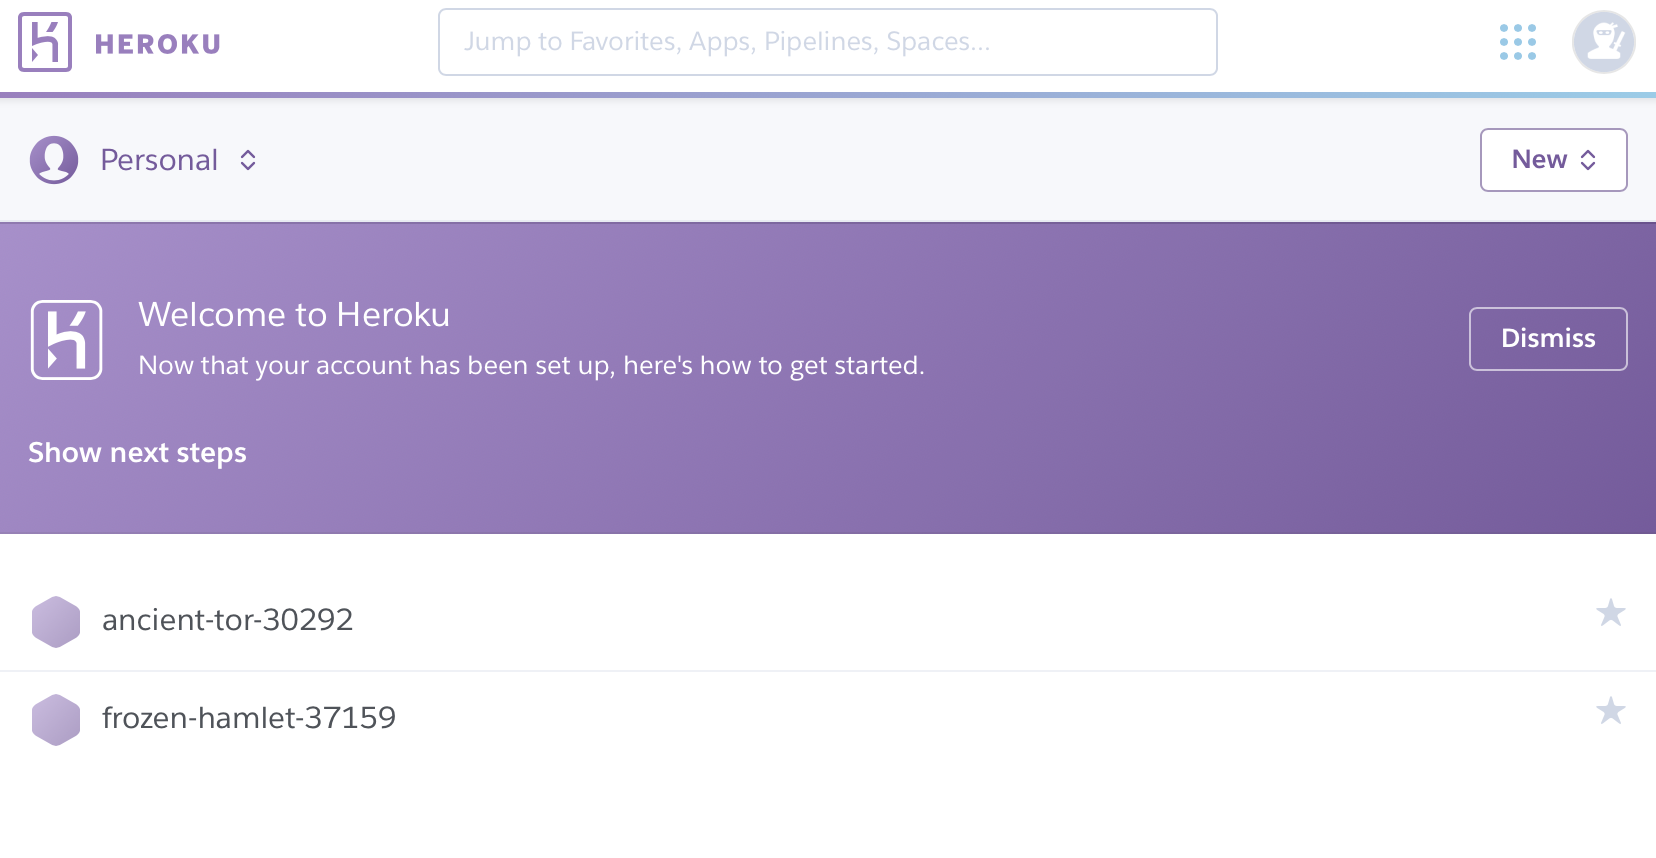
Task: Click hexagon icon beside ancient-tor-30292
Action: point(56,622)
